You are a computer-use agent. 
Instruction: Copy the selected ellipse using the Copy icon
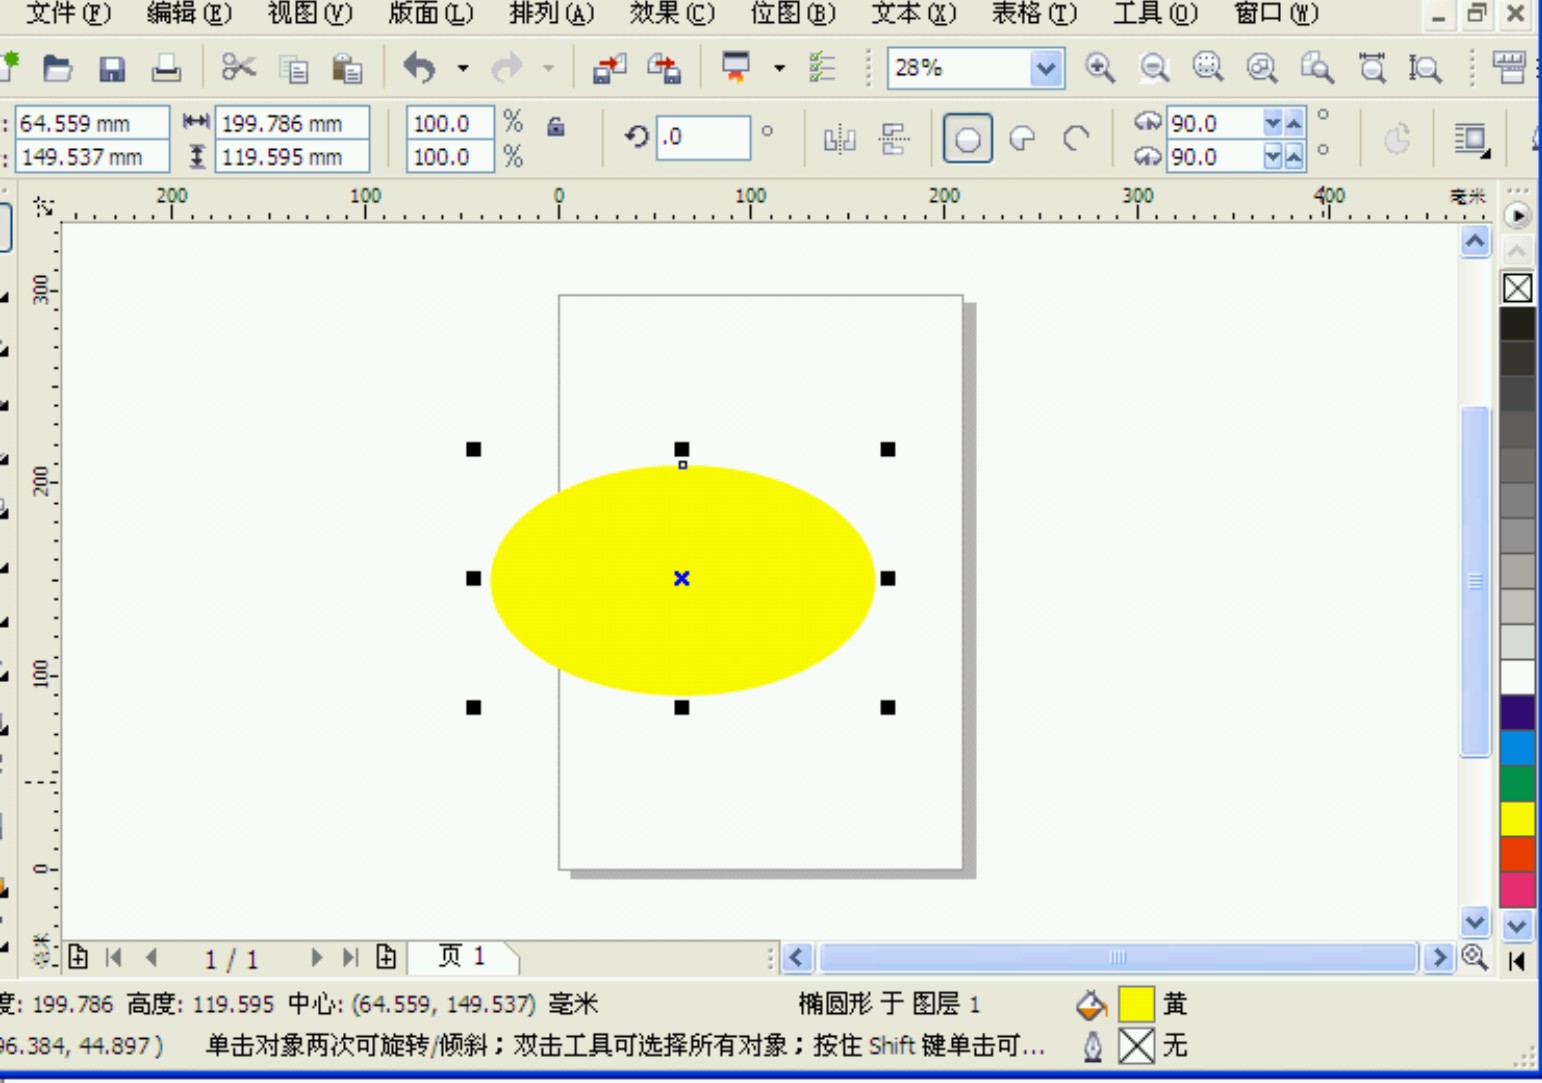294,69
